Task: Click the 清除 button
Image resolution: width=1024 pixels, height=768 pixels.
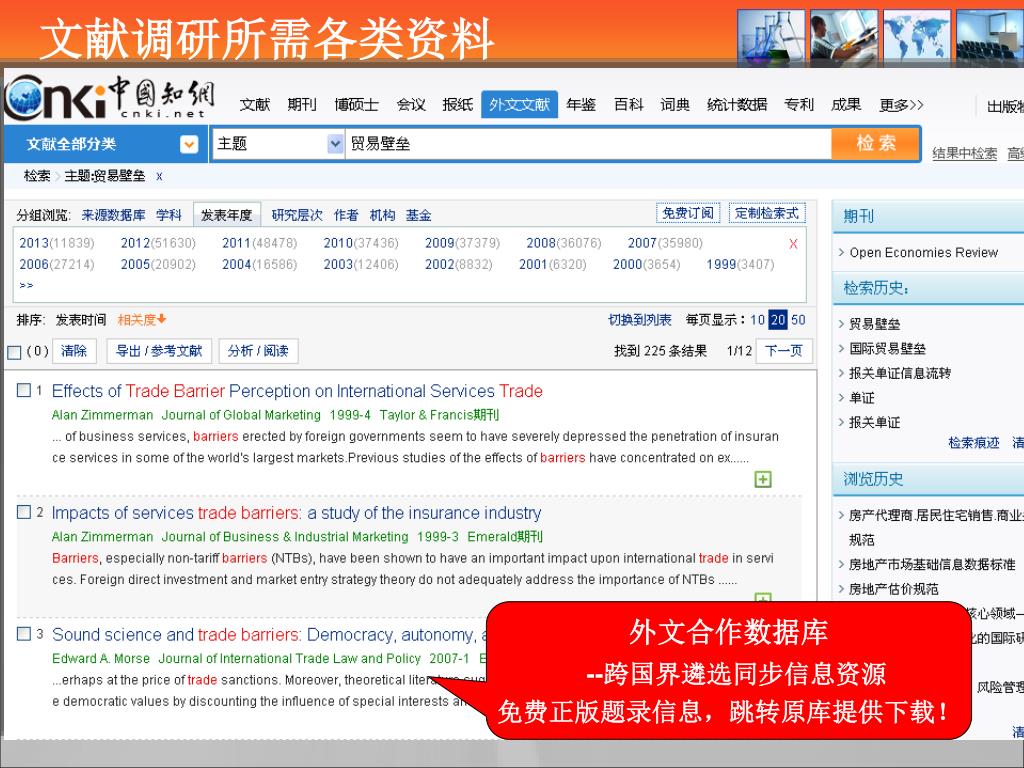Action: click(74, 351)
